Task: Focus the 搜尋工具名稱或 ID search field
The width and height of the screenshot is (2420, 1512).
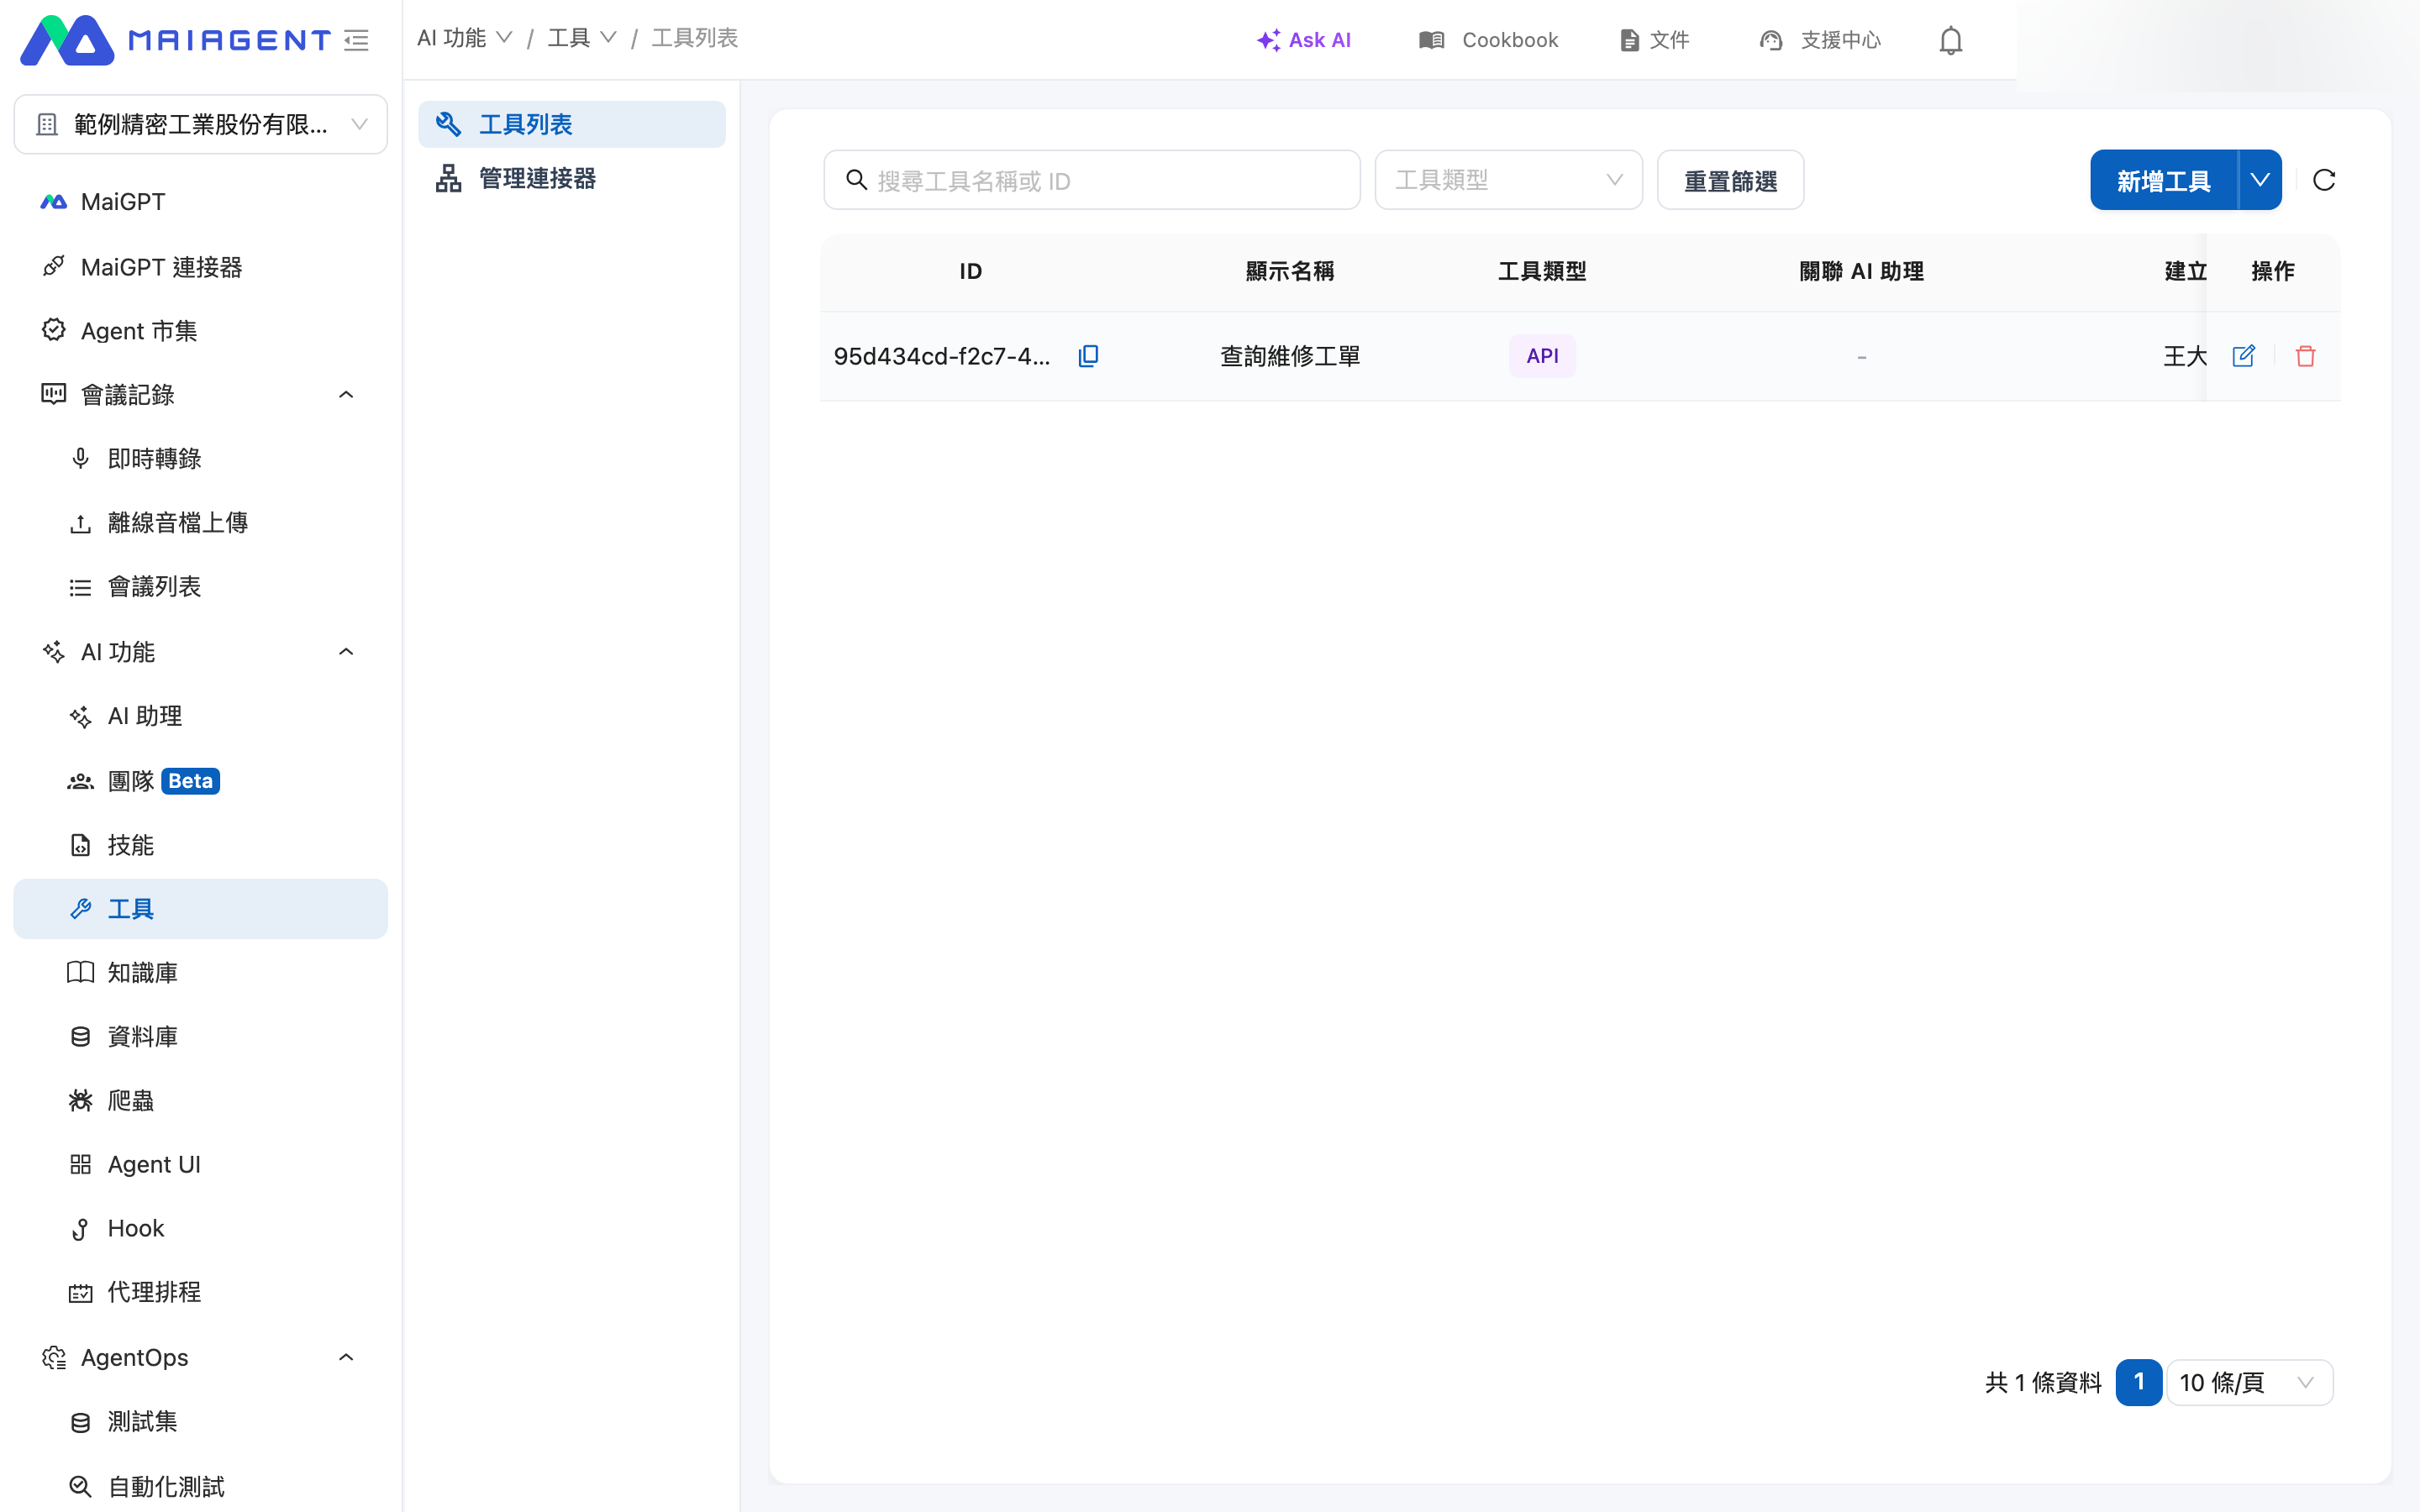Action: [x=1091, y=180]
